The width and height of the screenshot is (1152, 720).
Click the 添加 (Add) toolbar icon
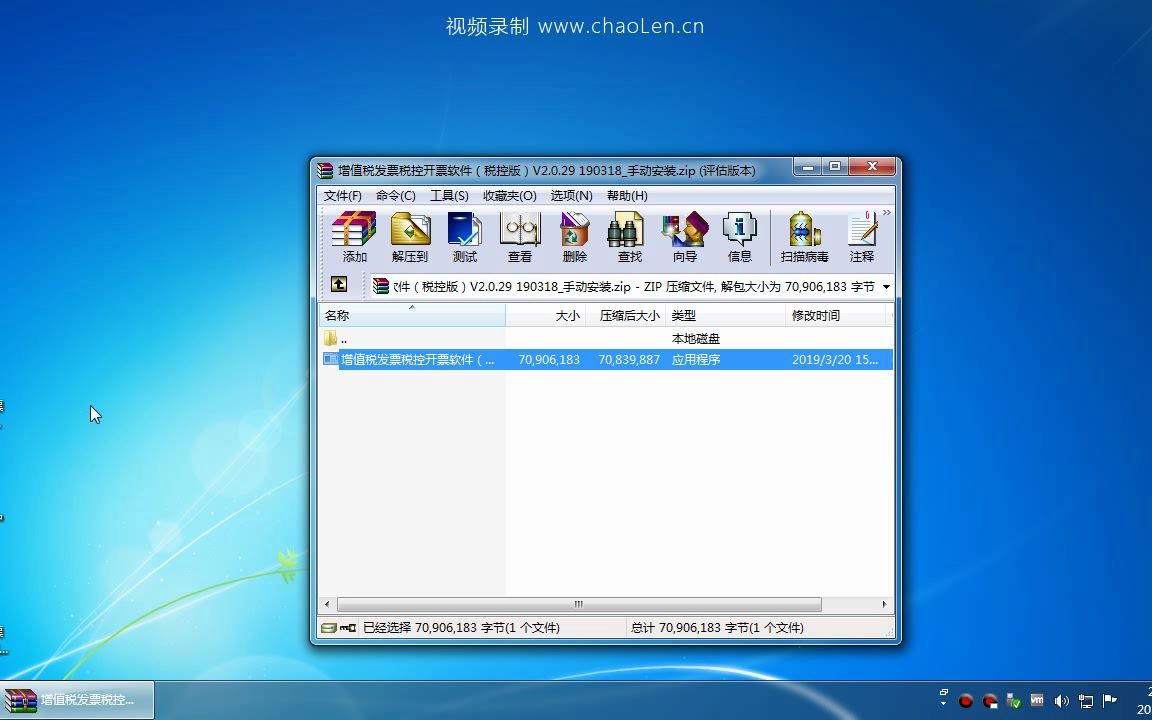[x=354, y=235]
